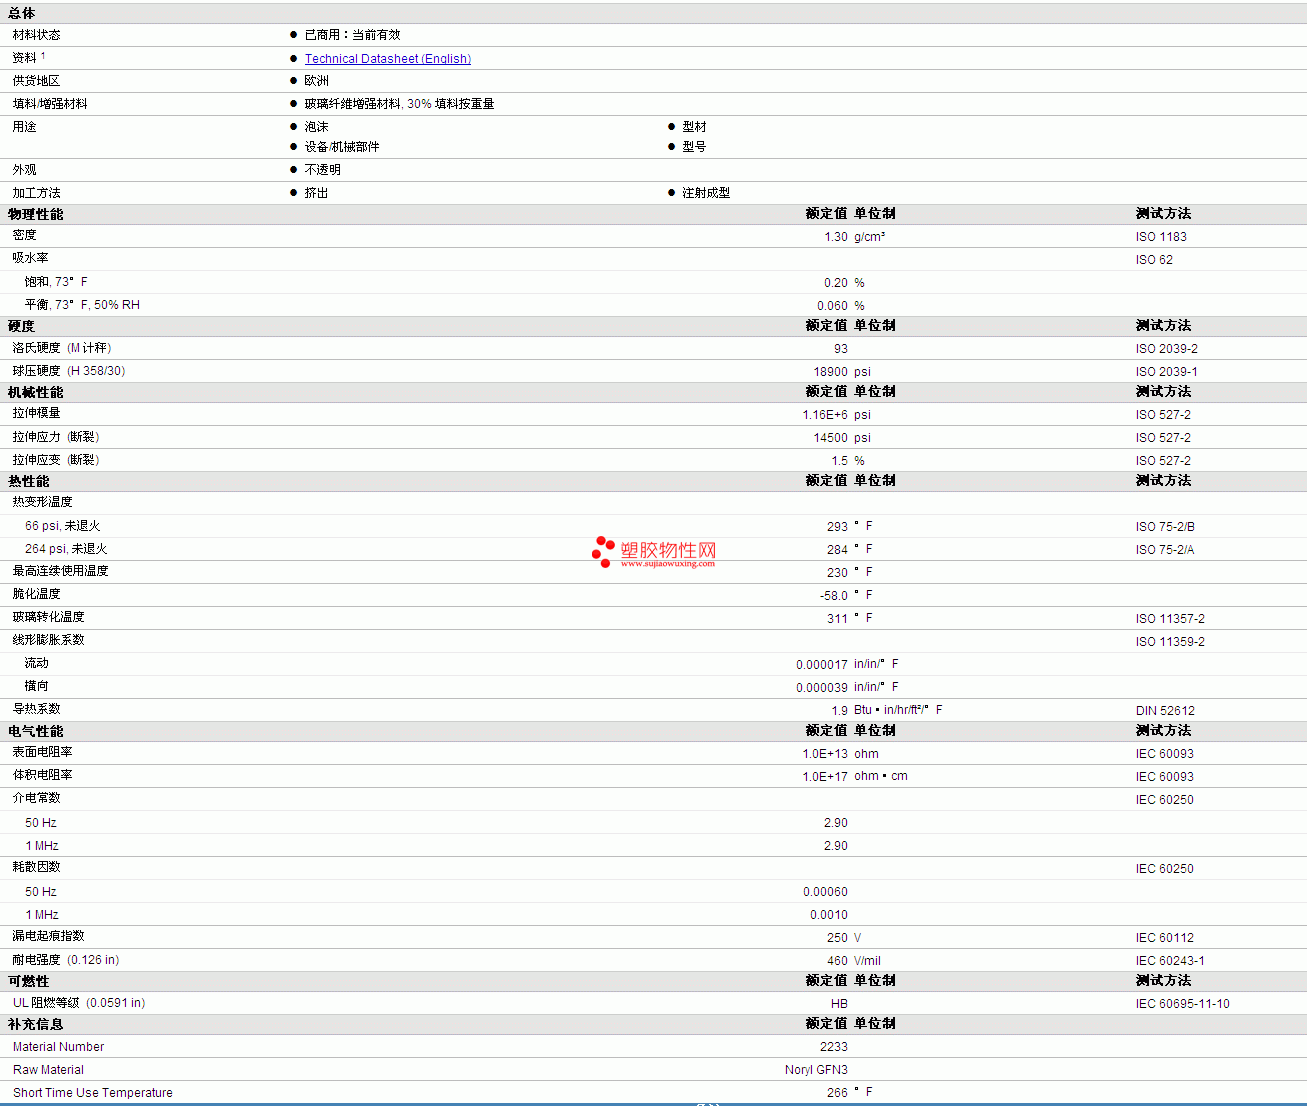Click the bullet beside 注射成型
Viewport: 1307px width, 1106px height.
[671, 193]
